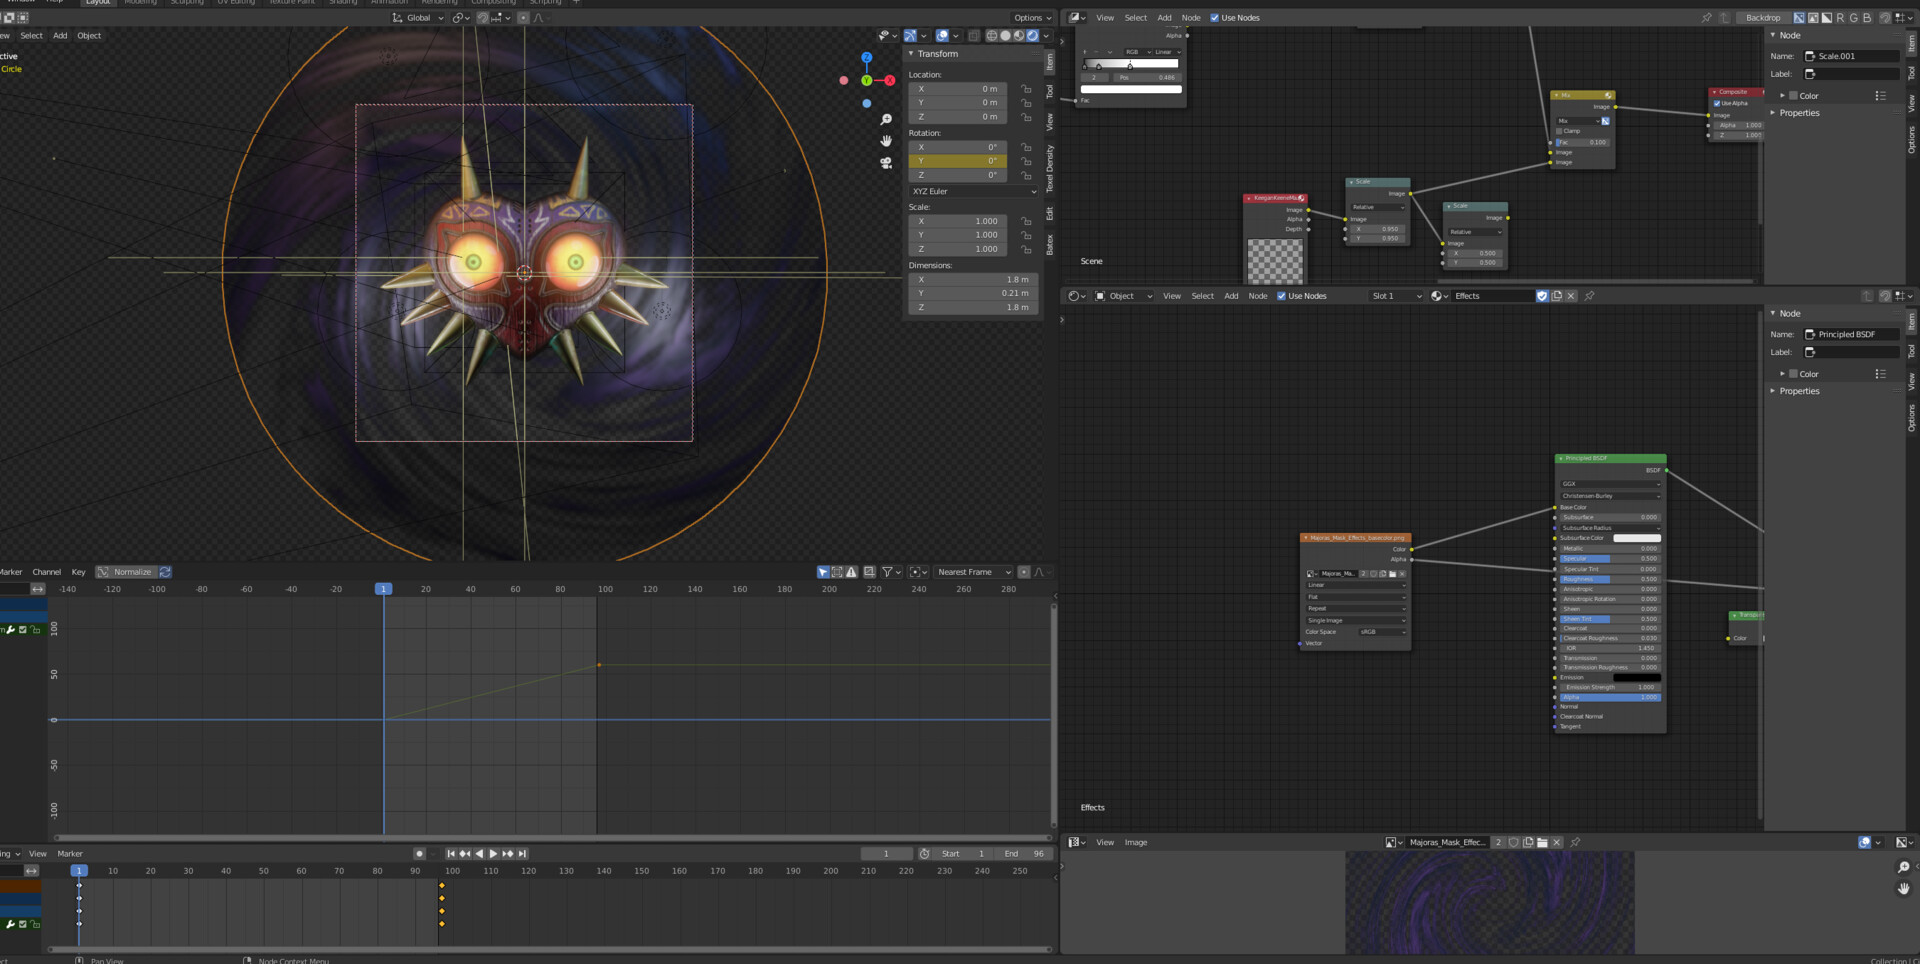1920x964 pixels.
Task: Switch to the Texture Paint workspace tab
Action: click(x=291, y=3)
